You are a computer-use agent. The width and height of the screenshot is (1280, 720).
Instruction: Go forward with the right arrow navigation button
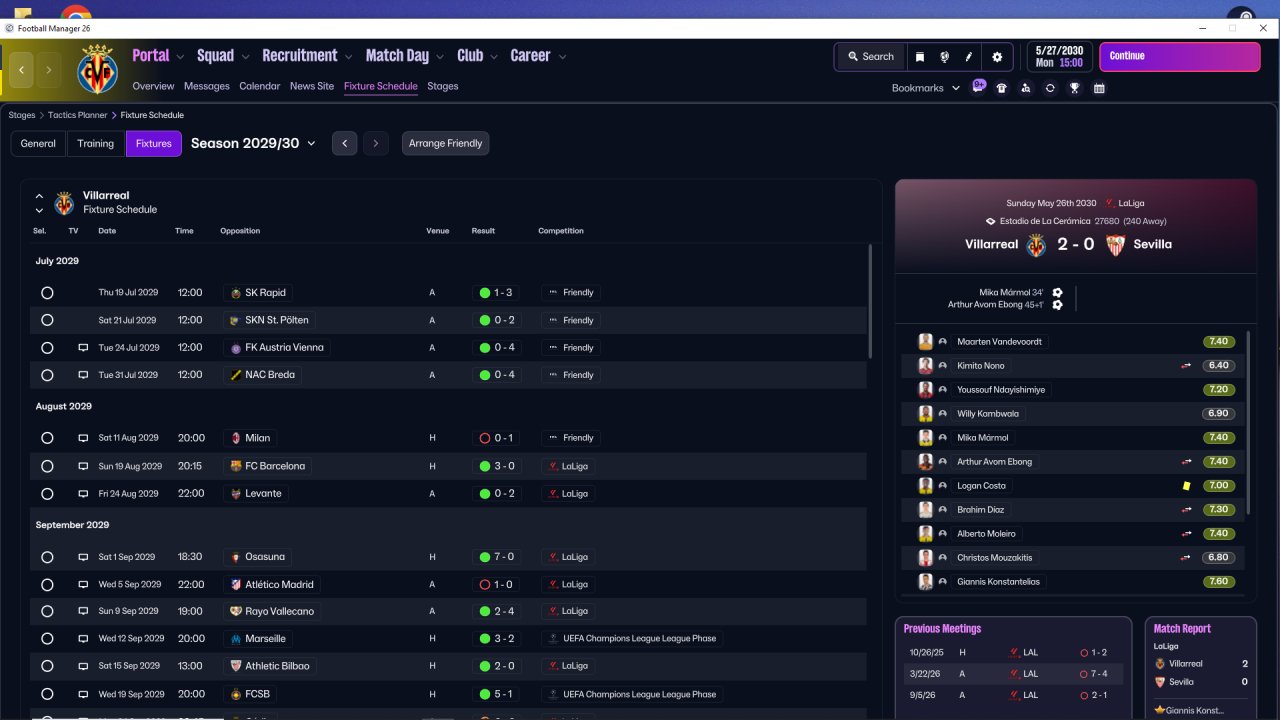coord(48,70)
